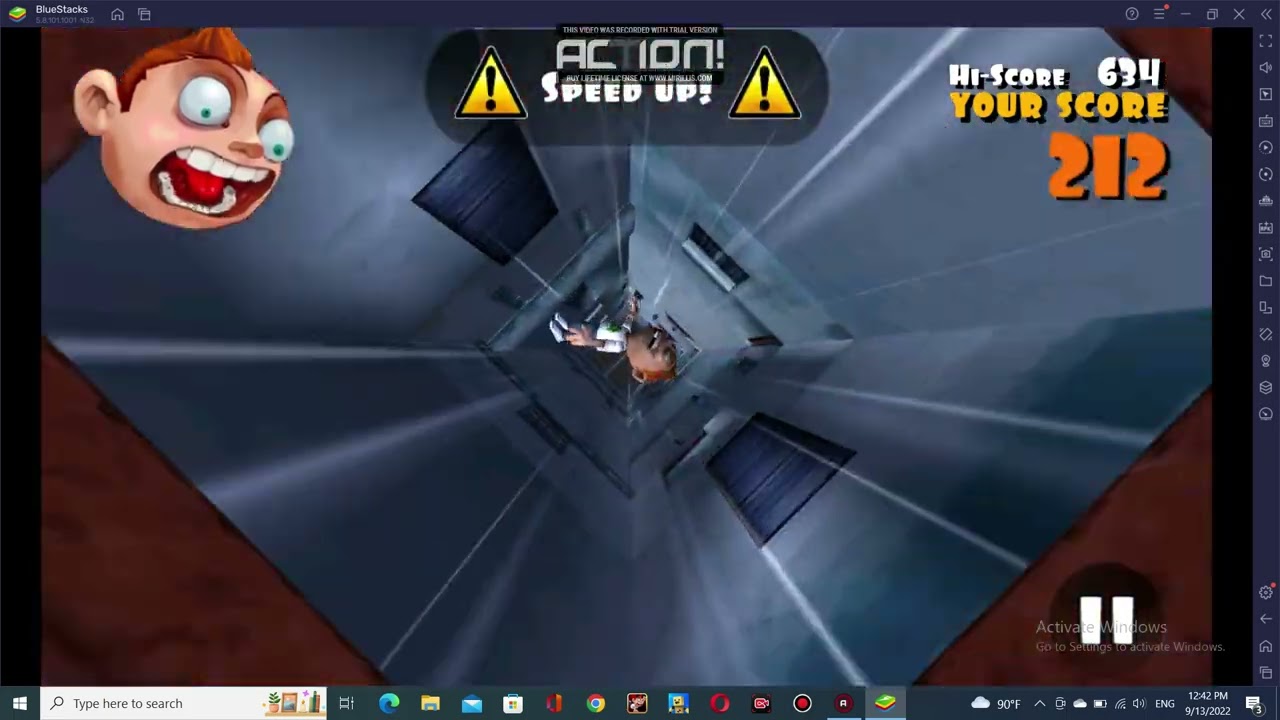Open BlueStacks home screen from title bar
Image resolution: width=1280 pixels, height=720 pixels.
[x=117, y=14]
